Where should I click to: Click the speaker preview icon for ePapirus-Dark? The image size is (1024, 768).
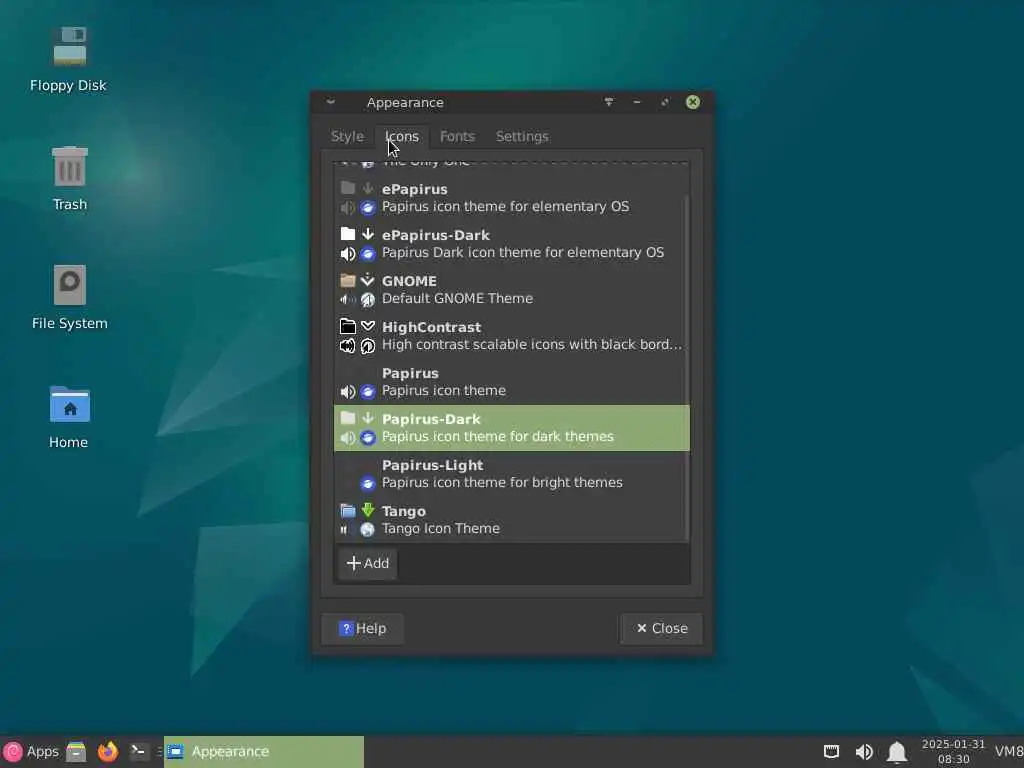[348, 253]
